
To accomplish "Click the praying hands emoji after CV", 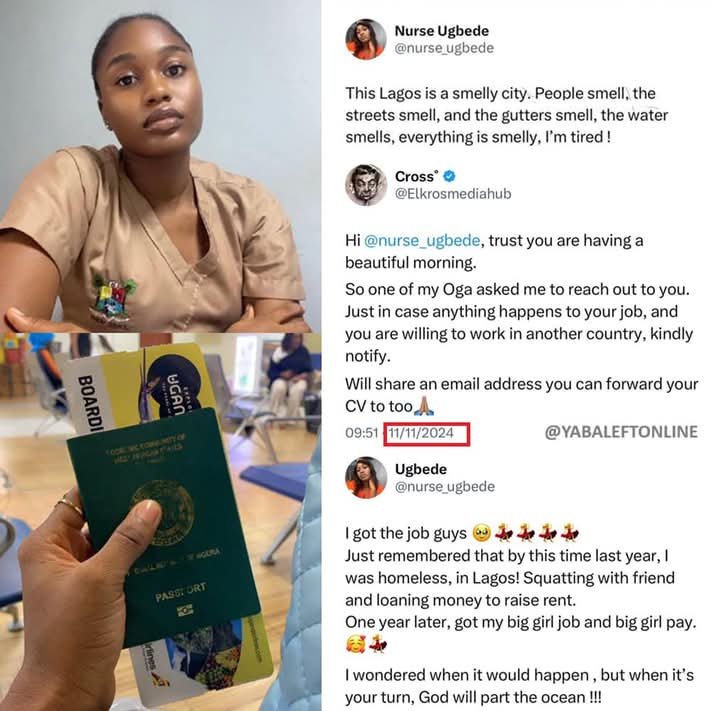I will [424, 406].
